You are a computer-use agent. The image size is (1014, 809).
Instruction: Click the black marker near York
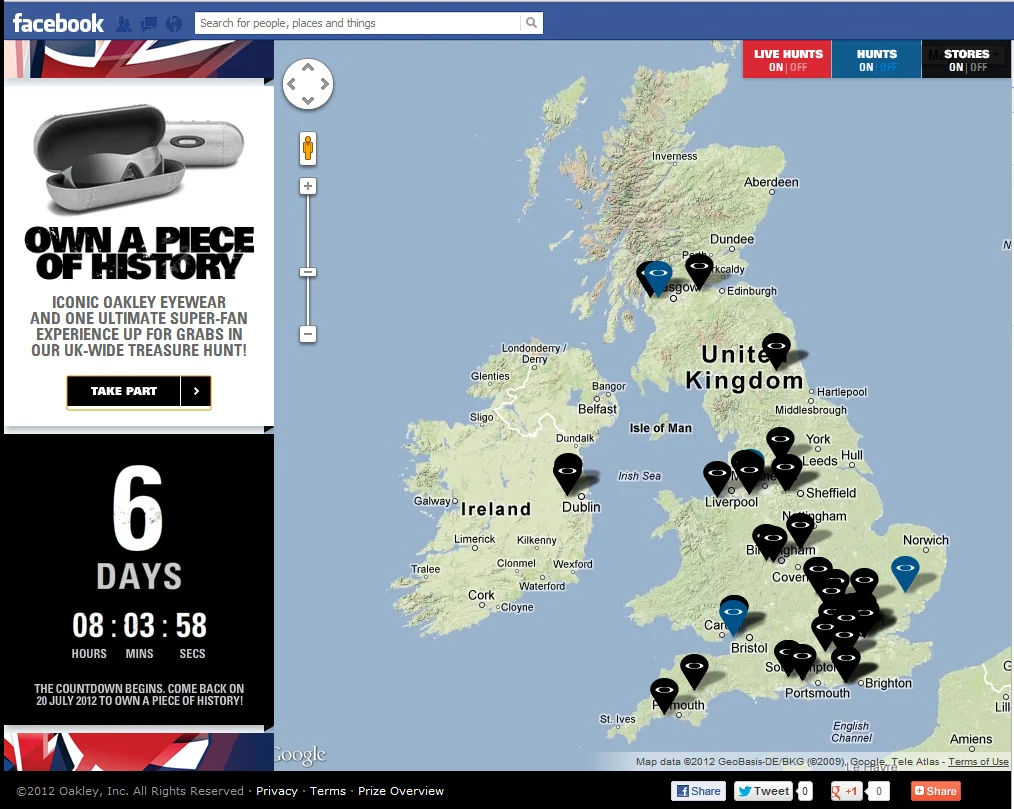coord(781,443)
